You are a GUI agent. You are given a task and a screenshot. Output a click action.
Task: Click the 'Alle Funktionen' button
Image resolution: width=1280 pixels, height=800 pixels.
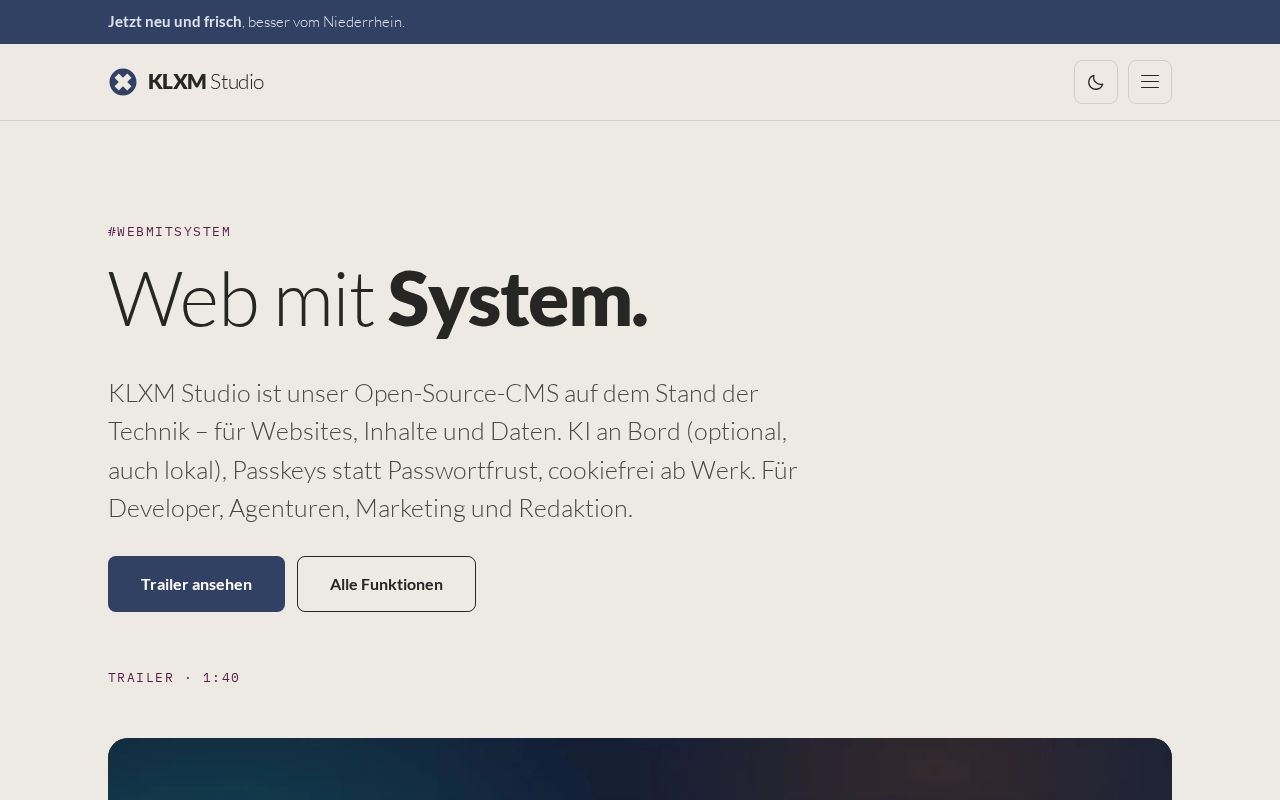(386, 584)
